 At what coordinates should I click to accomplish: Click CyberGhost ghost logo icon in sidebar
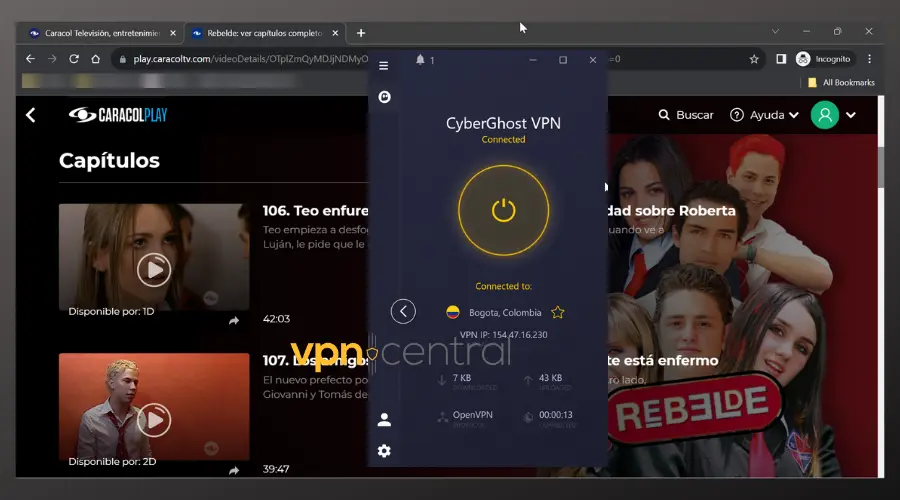[x=384, y=97]
